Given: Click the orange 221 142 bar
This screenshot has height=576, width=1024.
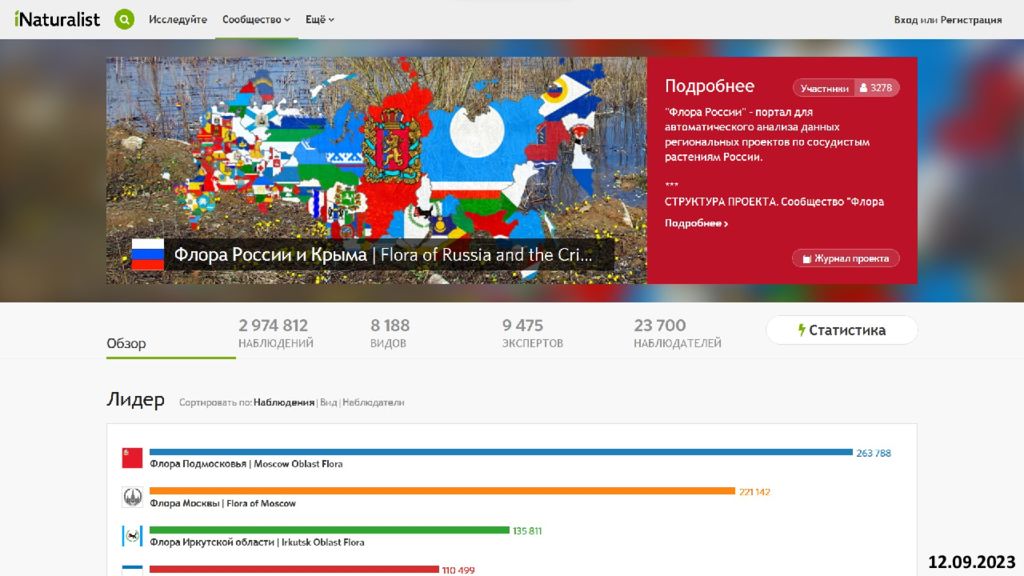Looking at the screenshot, I should (442, 491).
